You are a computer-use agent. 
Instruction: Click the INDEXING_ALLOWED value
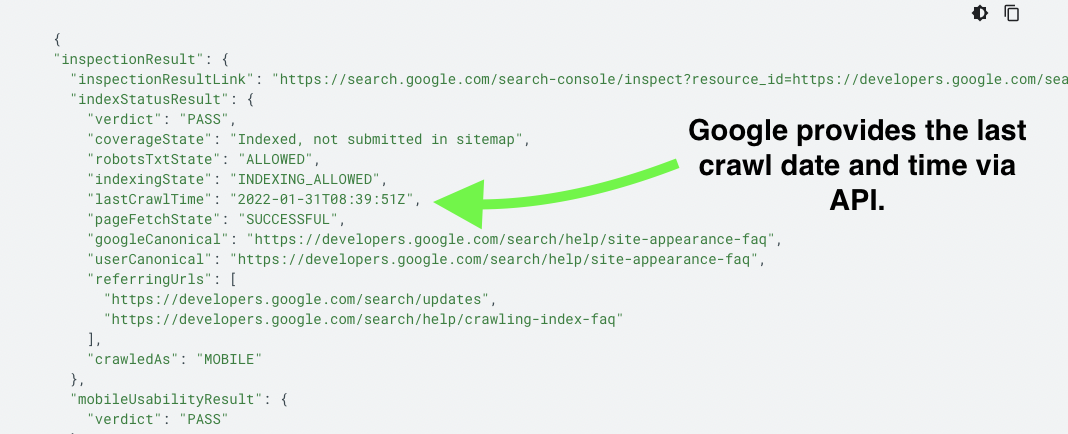(x=304, y=179)
